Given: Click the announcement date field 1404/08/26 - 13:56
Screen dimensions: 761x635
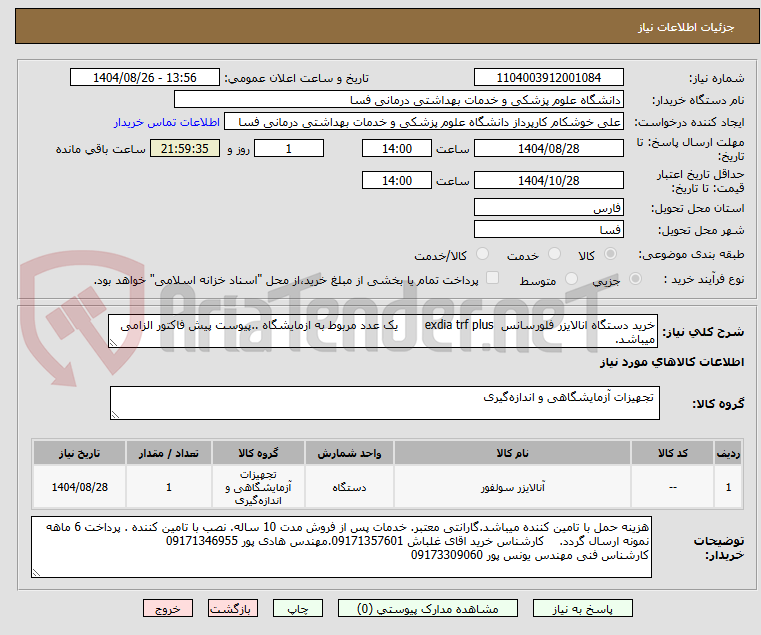Looking at the screenshot, I should click(x=145, y=78).
